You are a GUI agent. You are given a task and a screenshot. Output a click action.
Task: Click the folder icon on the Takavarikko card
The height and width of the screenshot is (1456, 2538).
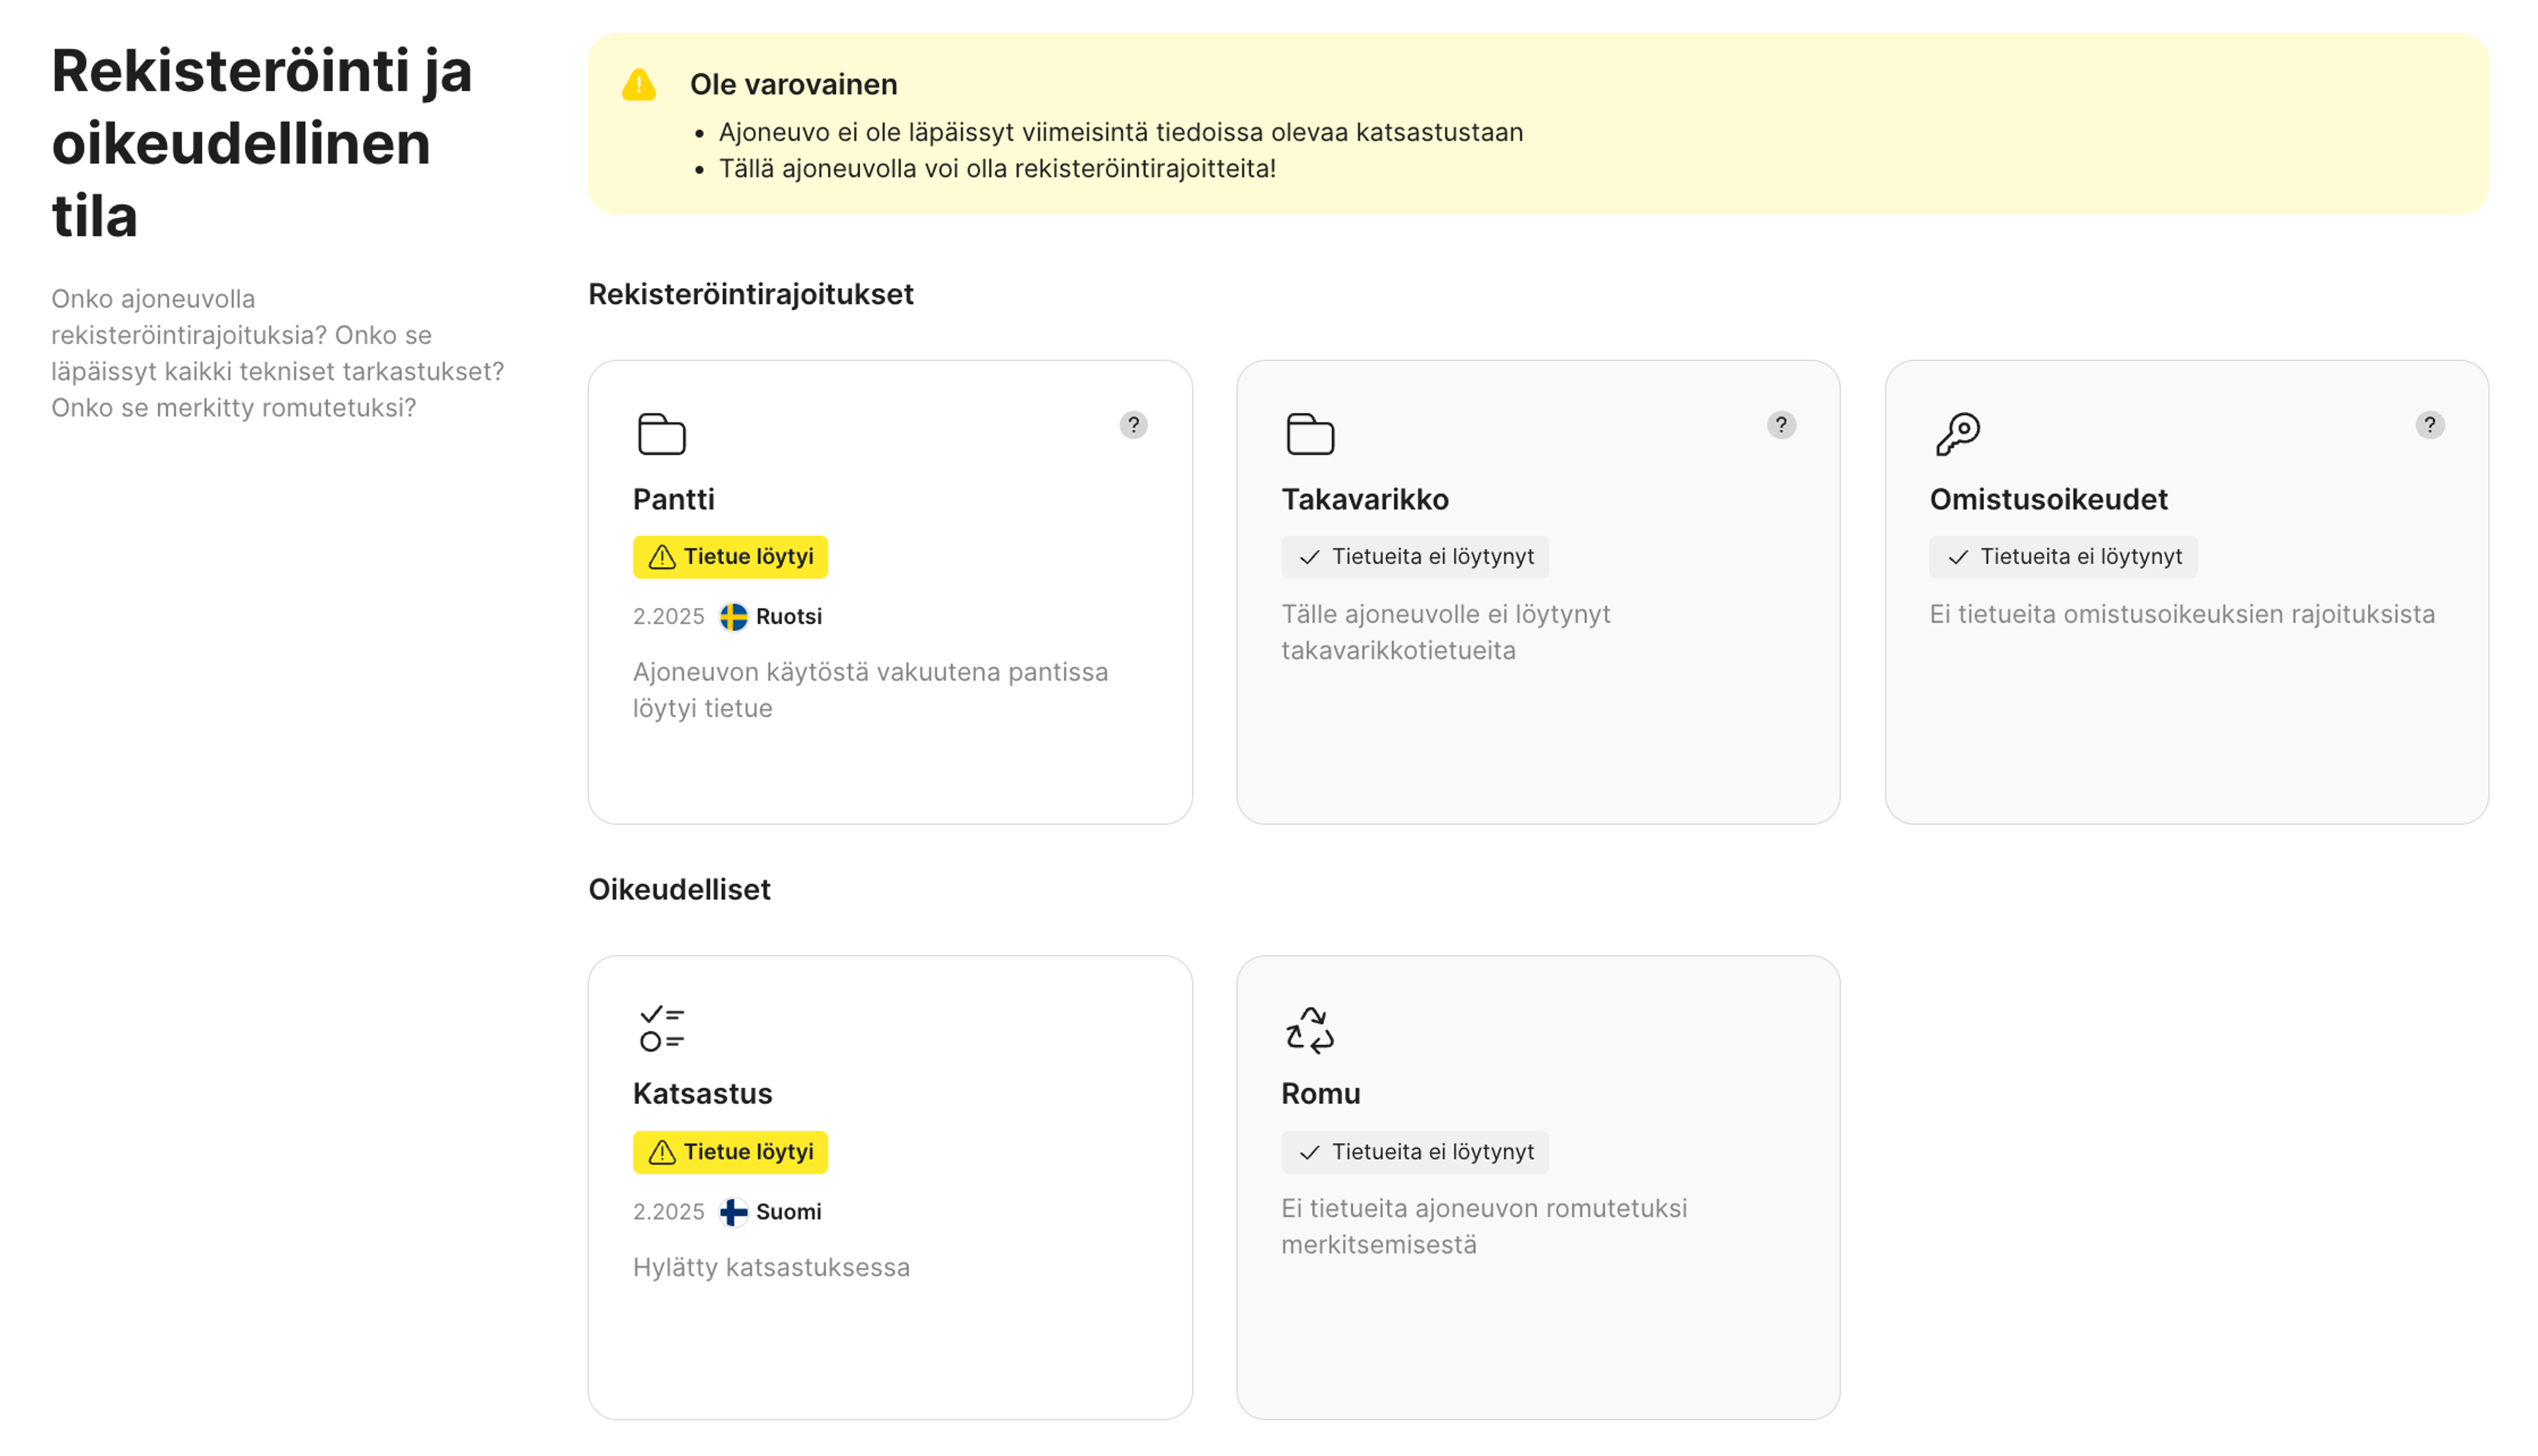point(1310,434)
